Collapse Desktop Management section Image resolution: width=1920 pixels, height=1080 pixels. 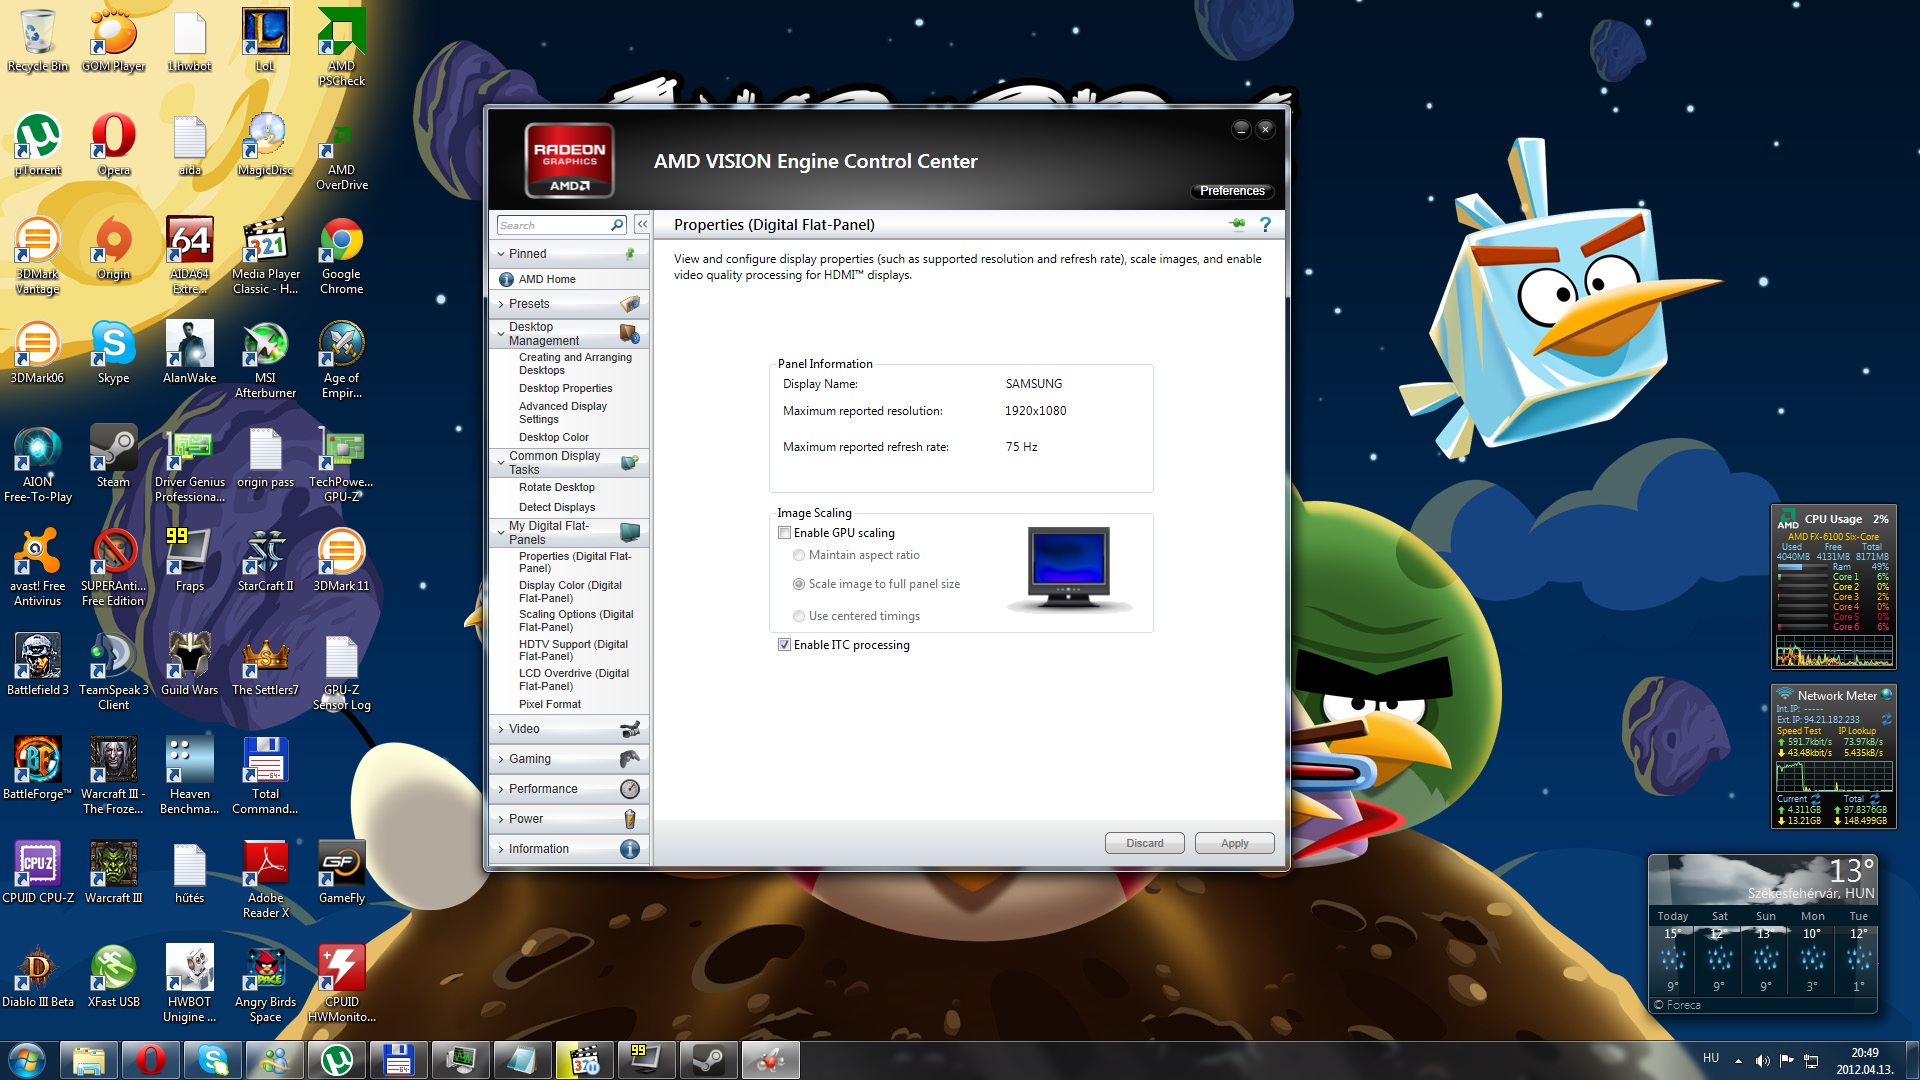(x=568, y=334)
